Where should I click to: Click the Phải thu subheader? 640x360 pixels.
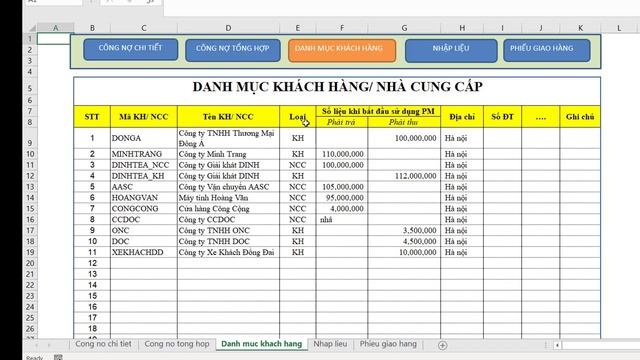click(404, 122)
